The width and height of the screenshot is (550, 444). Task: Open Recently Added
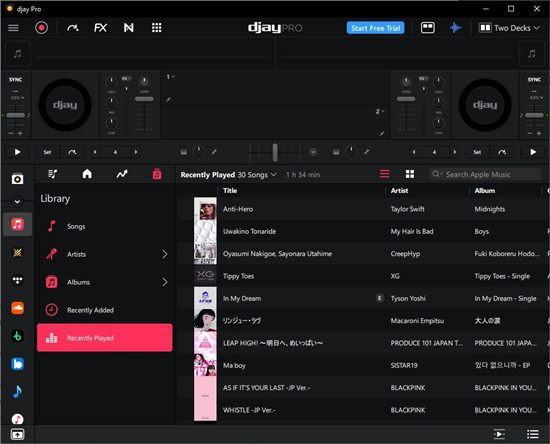105,310
